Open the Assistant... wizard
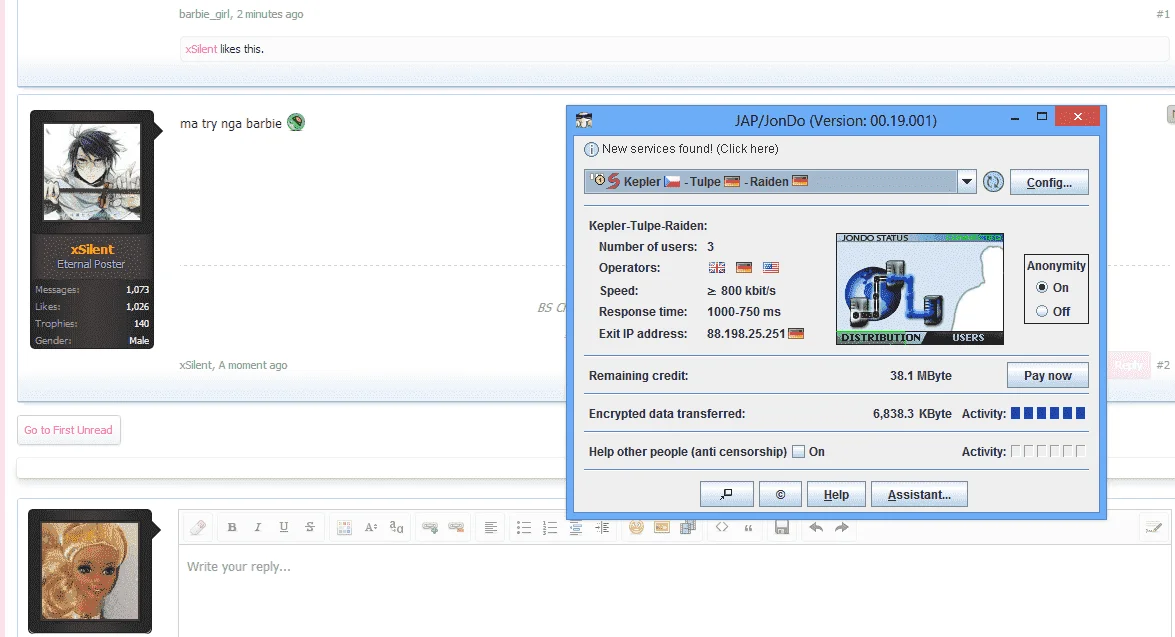The image size is (1175, 637). [919, 495]
